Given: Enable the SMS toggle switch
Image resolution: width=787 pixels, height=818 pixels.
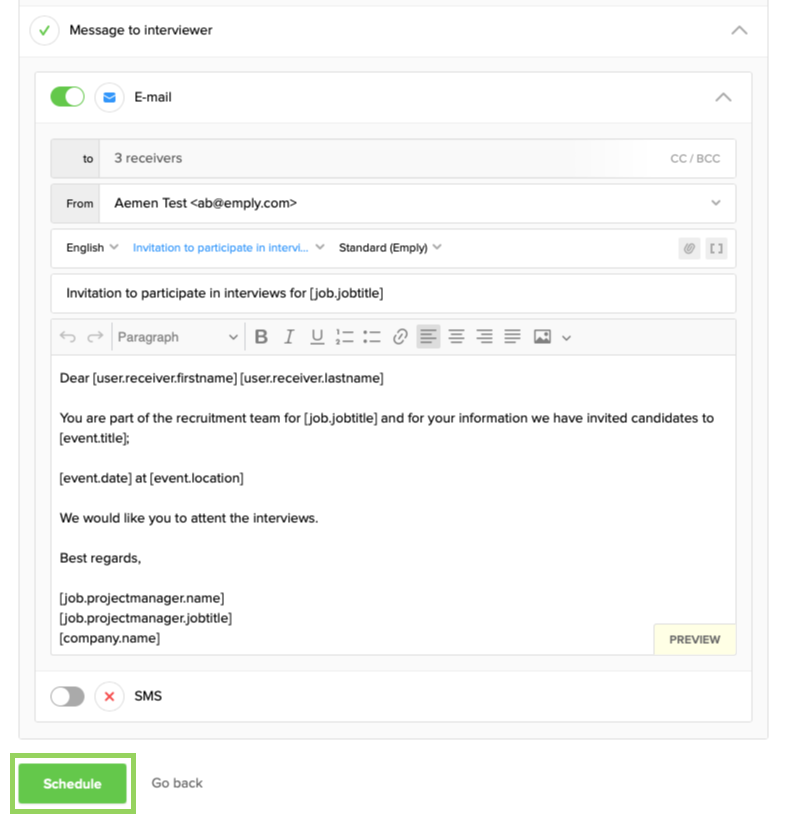Looking at the screenshot, I should pos(67,696).
